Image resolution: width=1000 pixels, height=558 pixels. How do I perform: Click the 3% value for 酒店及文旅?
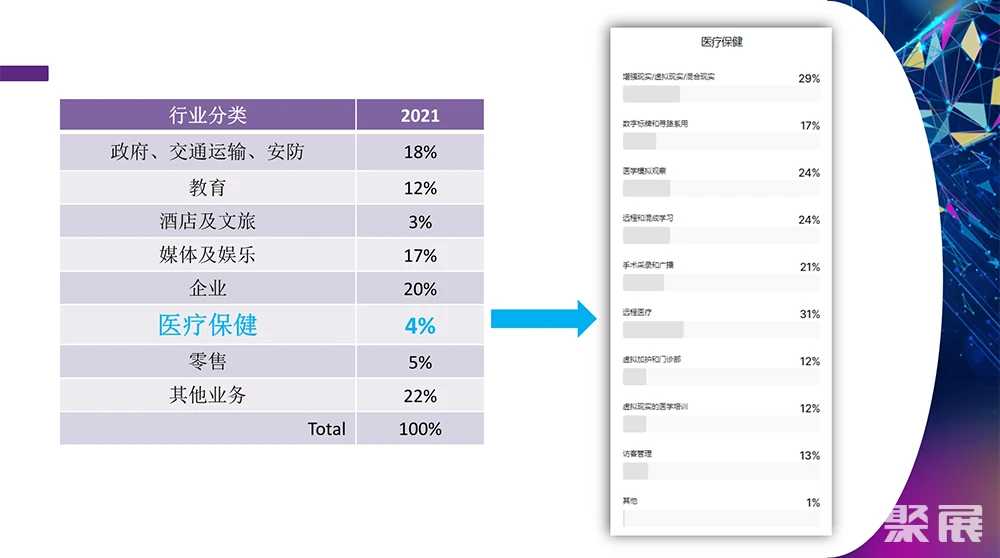(420, 222)
